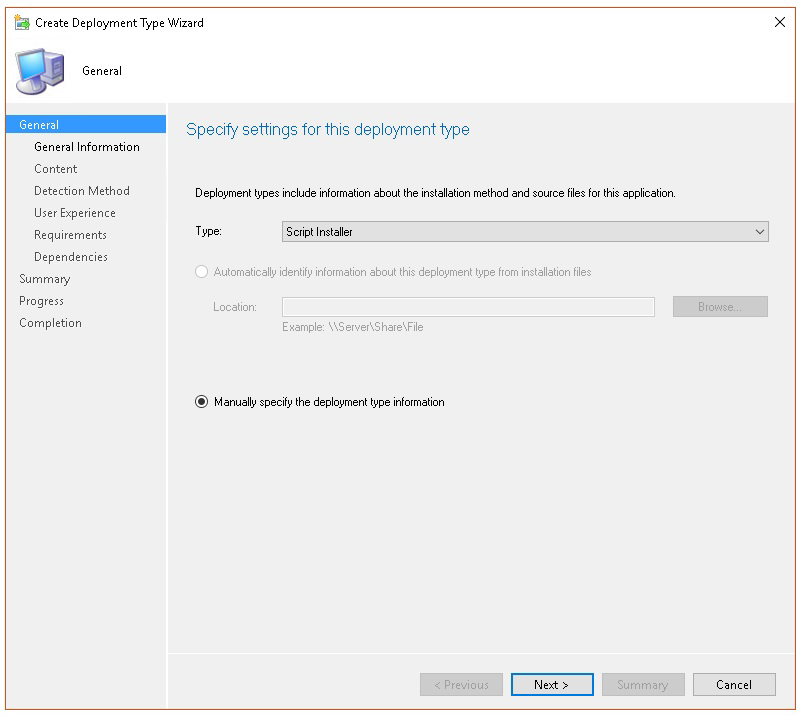Select the Completion step
Viewport: 804px width, 716px height.
[50, 323]
